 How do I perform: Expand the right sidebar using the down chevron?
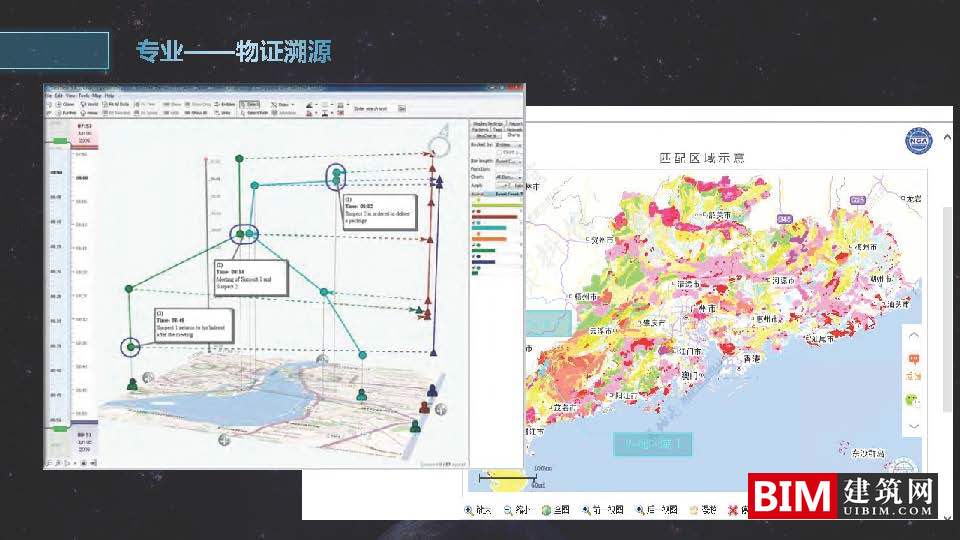click(x=913, y=425)
